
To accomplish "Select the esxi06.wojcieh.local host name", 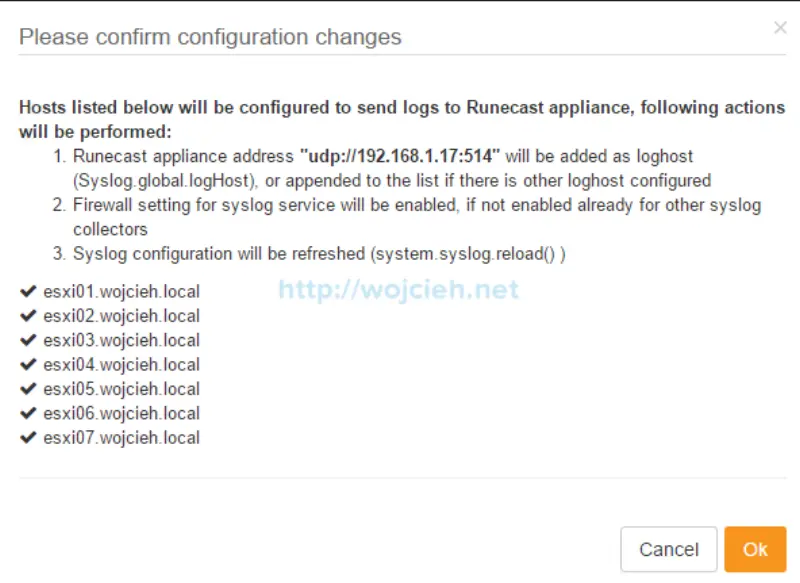I will click(121, 413).
